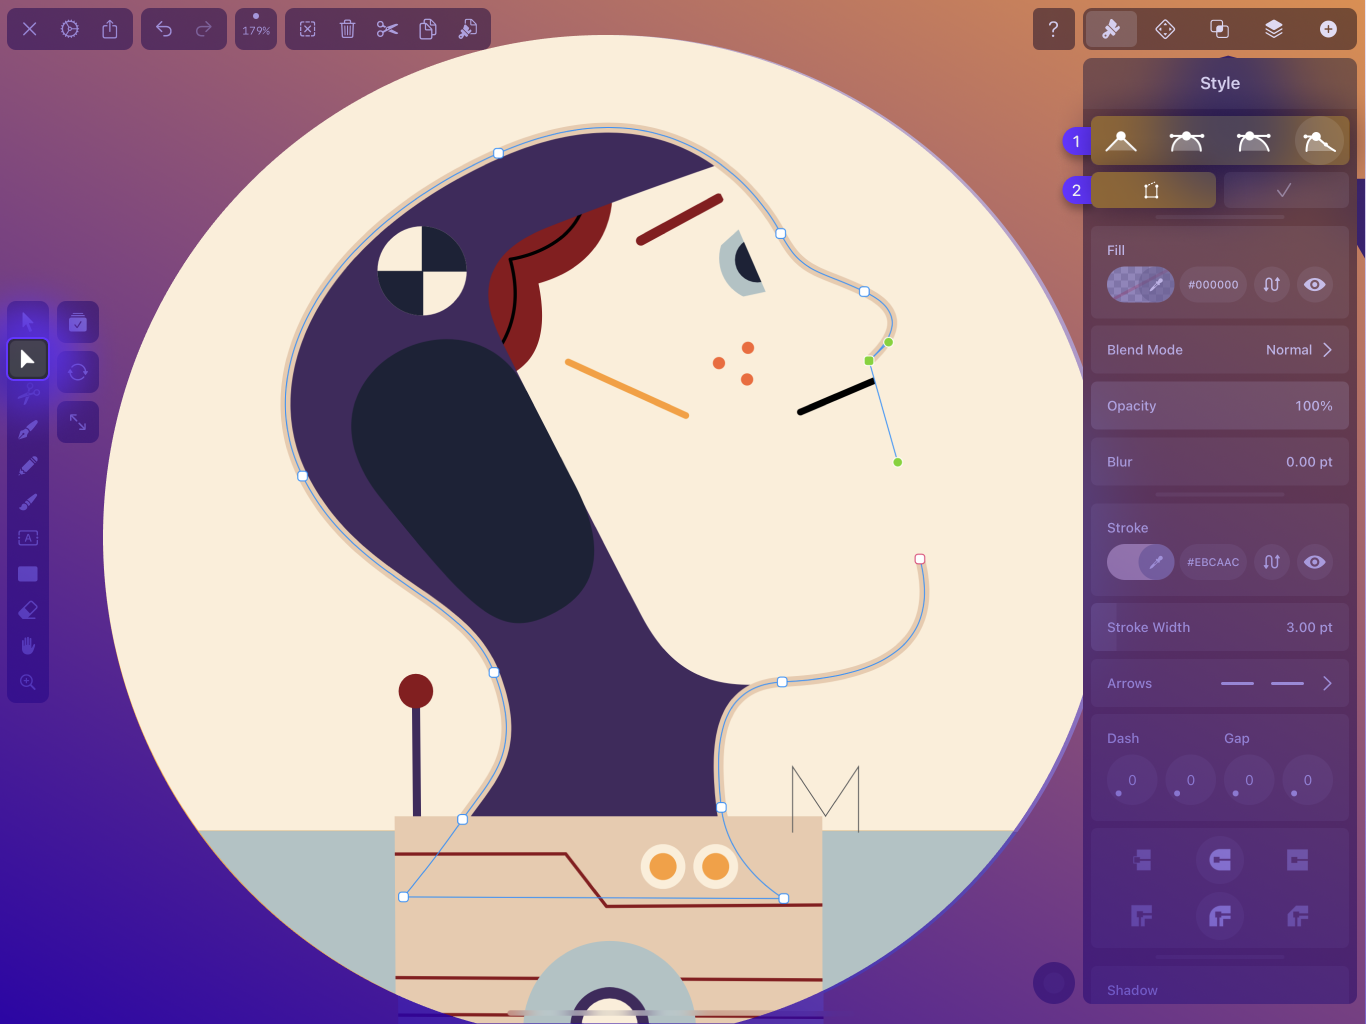The image size is (1366, 1024).
Task: Open the Stroke color well
Action: coord(1141,562)
